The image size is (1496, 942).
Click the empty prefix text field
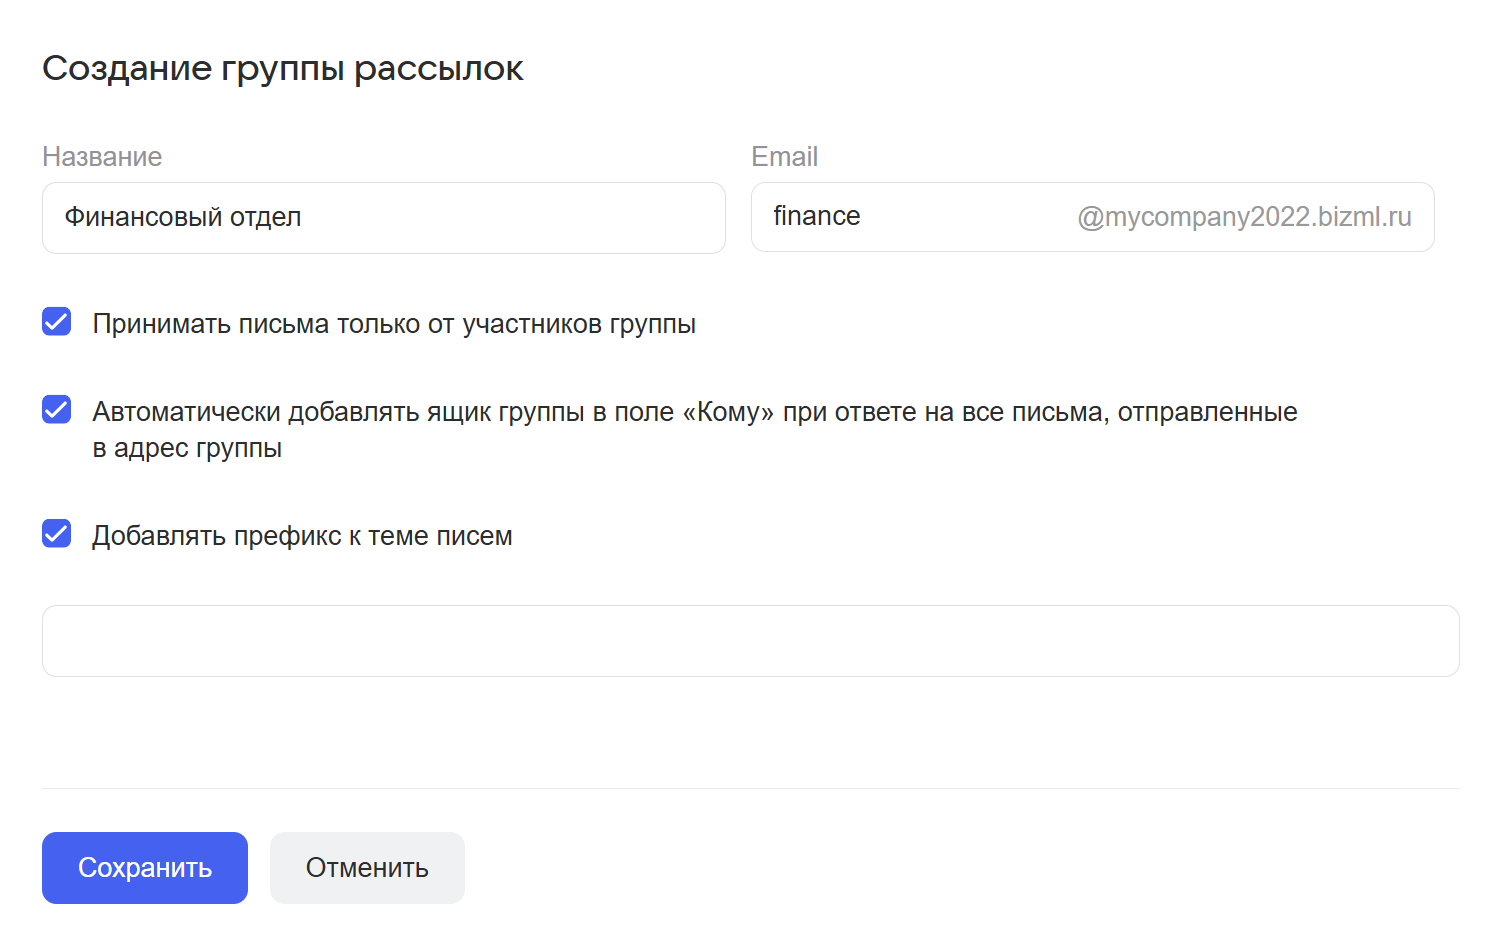[x=750, y=641]
